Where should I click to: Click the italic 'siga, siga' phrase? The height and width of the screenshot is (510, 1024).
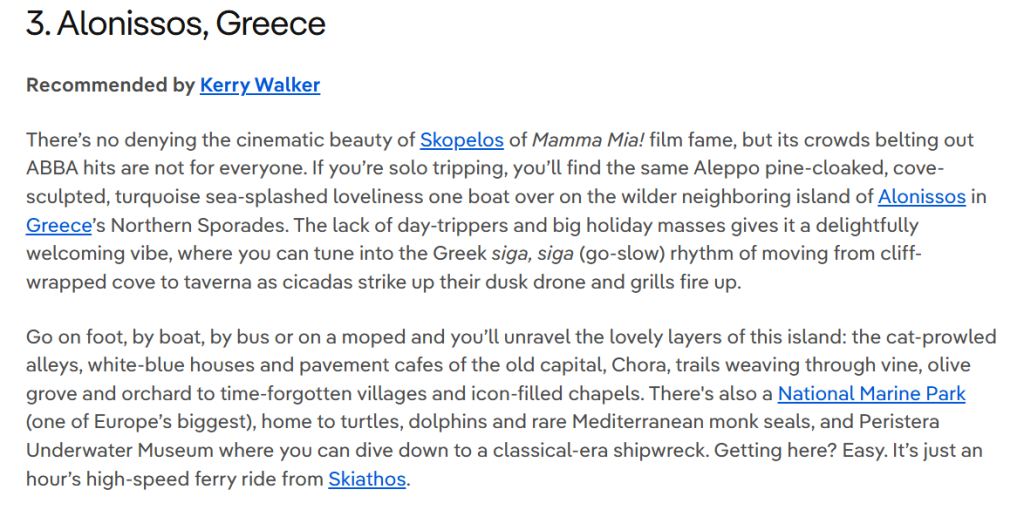click(x=532, y=253)
